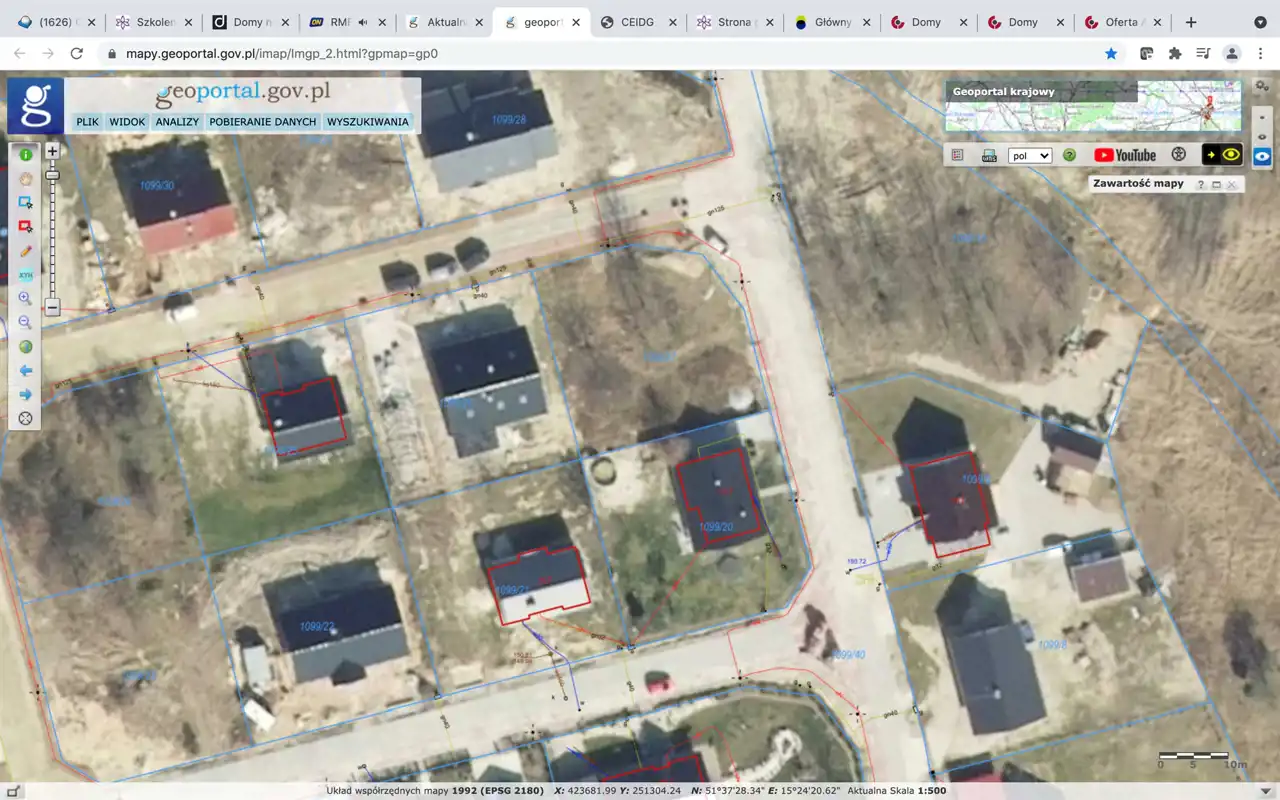Open the XYH coordinates tool
Viewport: 1280px width, 800px height.
26,275
